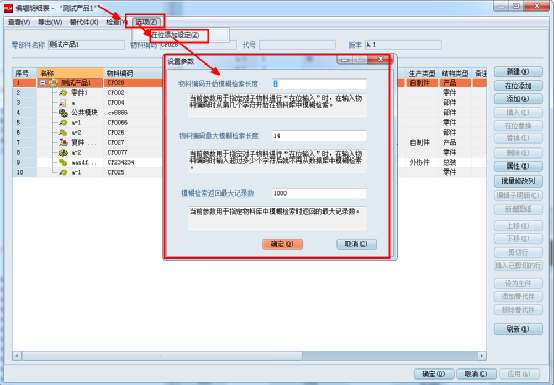Select the icon in row 3 next to CP004
The width and height of the screenshot is (554, 385).
tap(63, 103)
